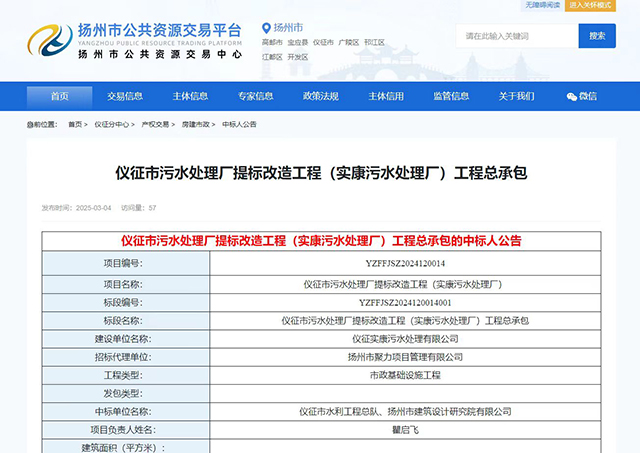Click 进入关怀模式 care mode button
This screenshot has width=640, height=453.
[590, 5]
